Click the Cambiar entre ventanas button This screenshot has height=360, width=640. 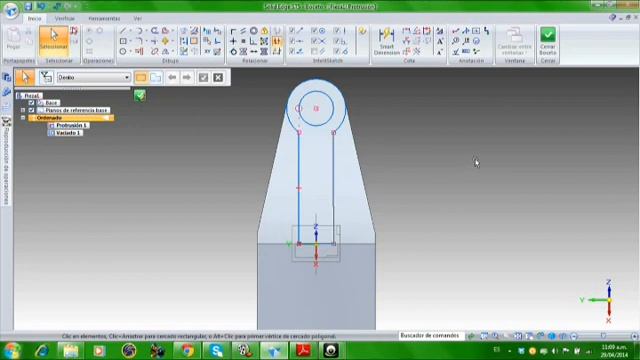pos(514,41)
